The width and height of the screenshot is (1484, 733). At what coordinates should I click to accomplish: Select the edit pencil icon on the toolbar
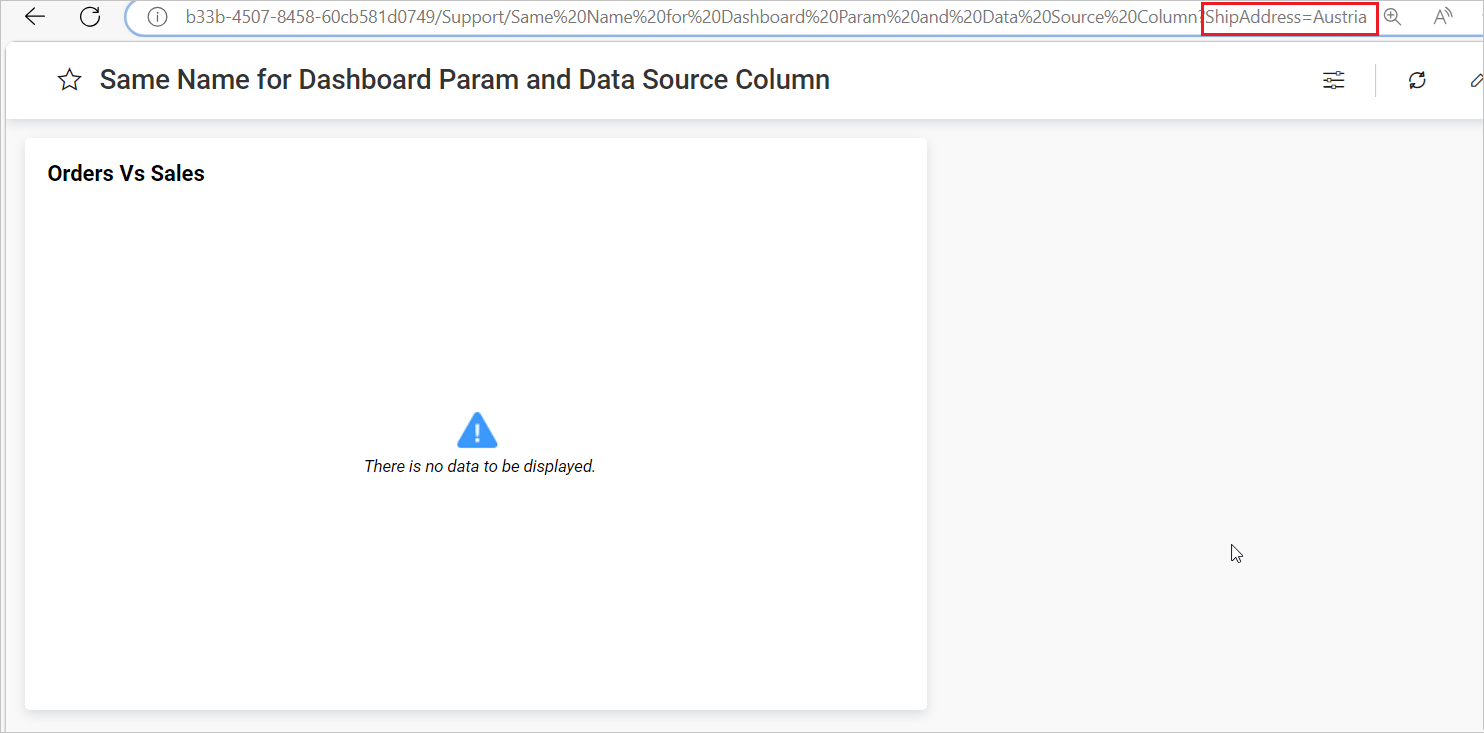pos(1478,80)
